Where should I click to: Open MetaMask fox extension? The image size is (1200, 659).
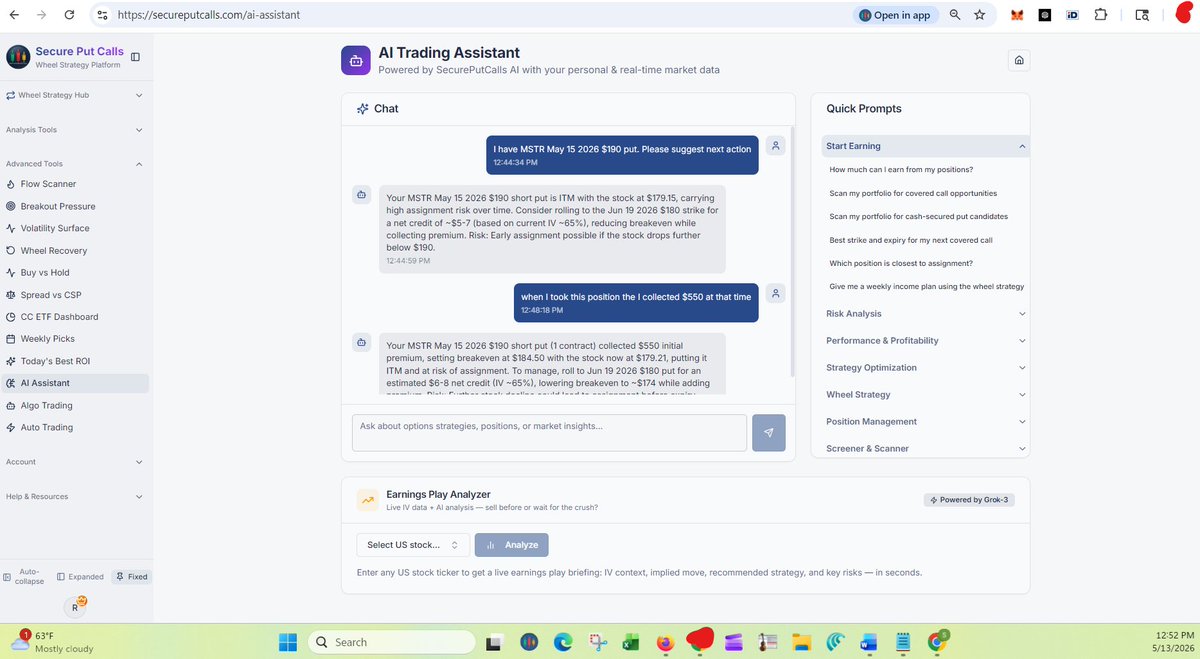[1017, 15]
